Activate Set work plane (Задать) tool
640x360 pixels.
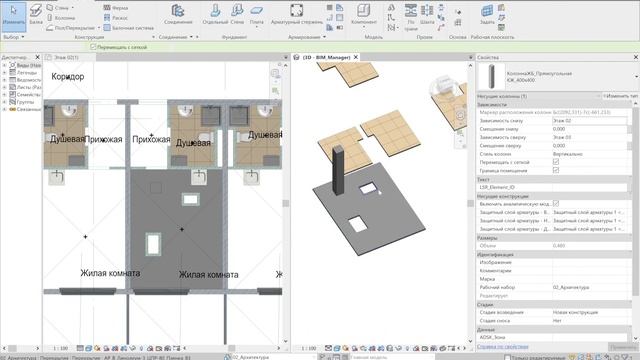coord(487,14)
